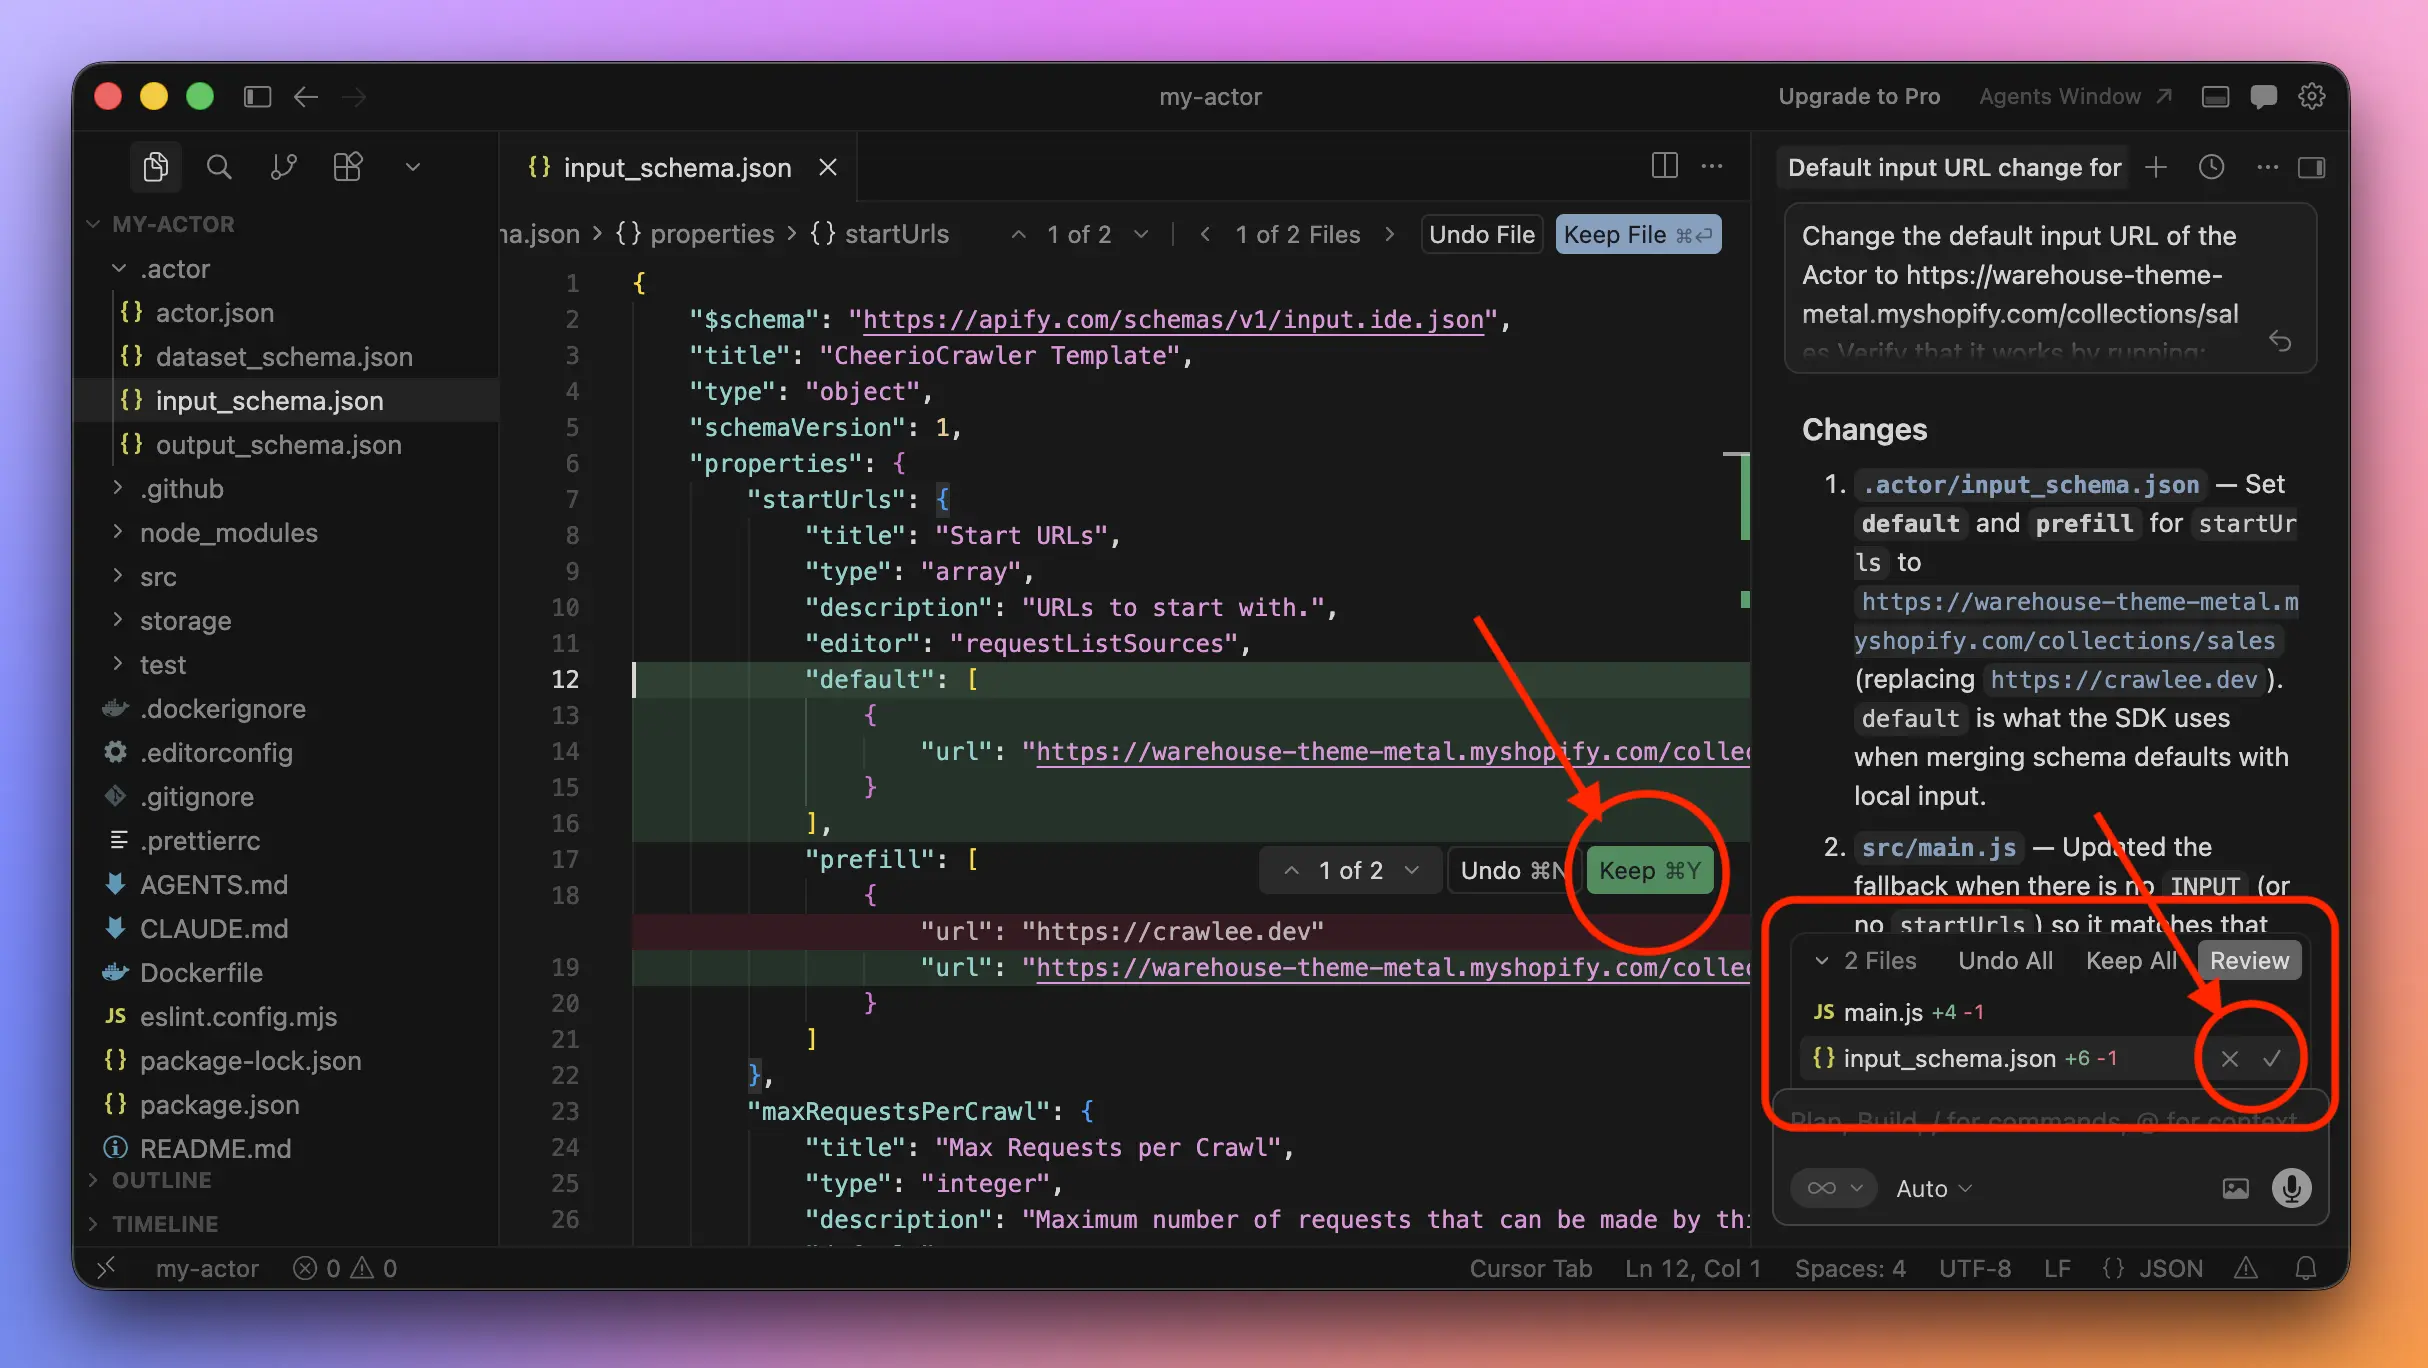Select the input_schema.json editor tab

[x=677, y=167]
